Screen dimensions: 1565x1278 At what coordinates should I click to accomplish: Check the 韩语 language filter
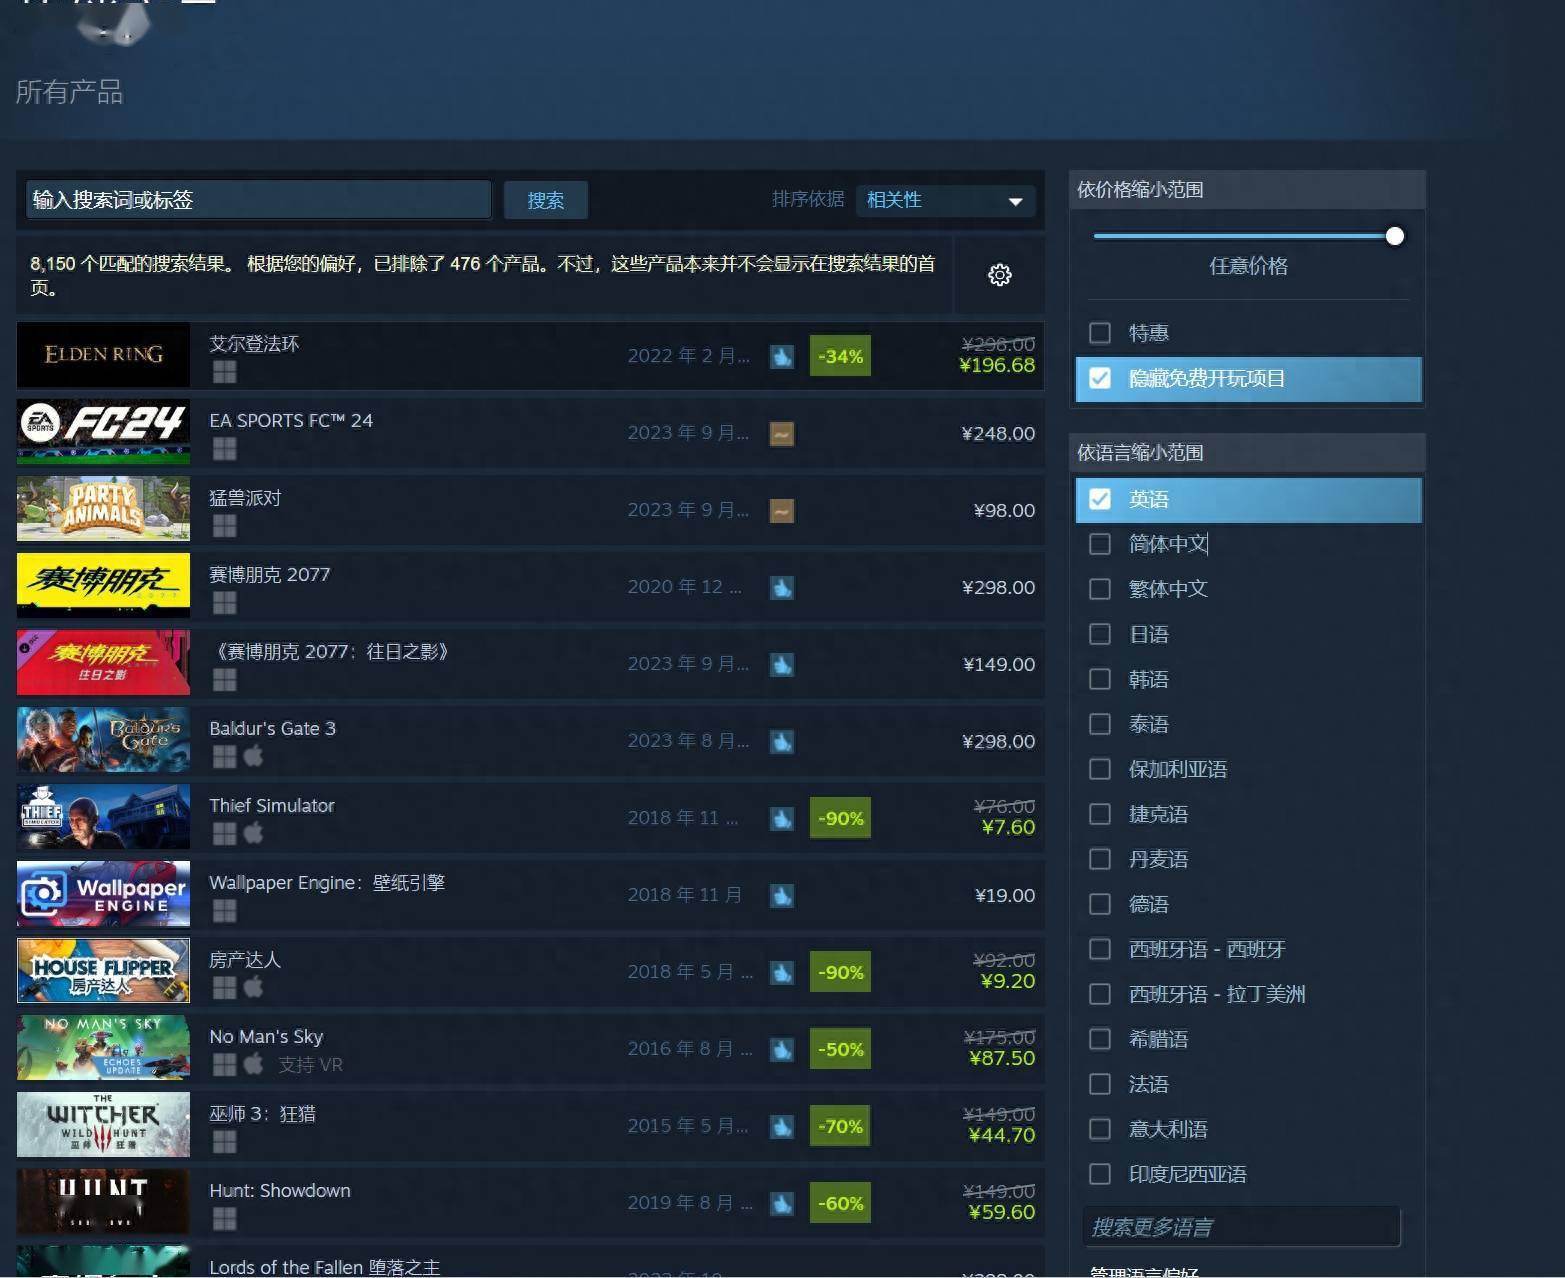click(x=1100, y=679)
